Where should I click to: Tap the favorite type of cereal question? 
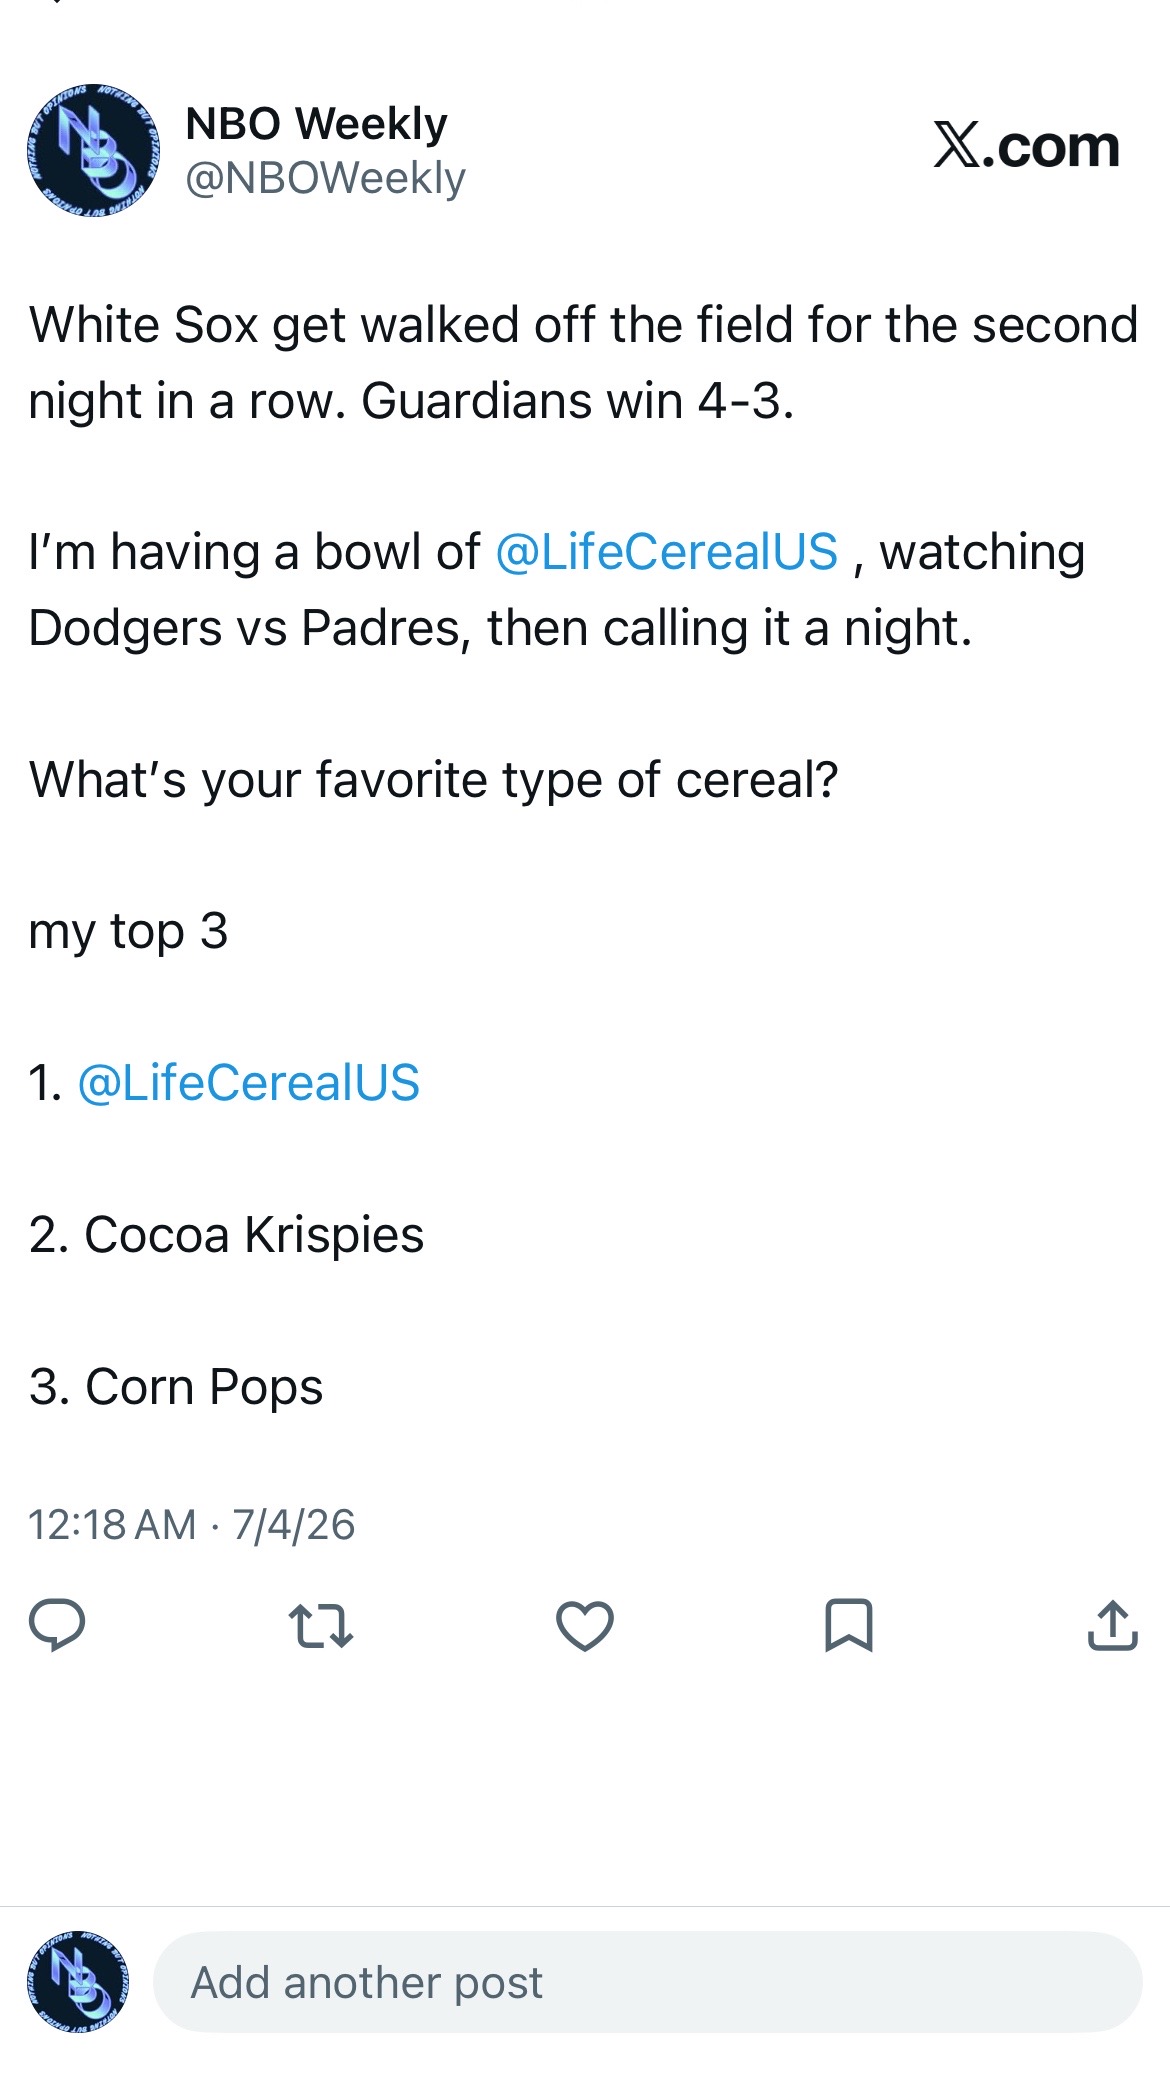(x=433, y=779)
